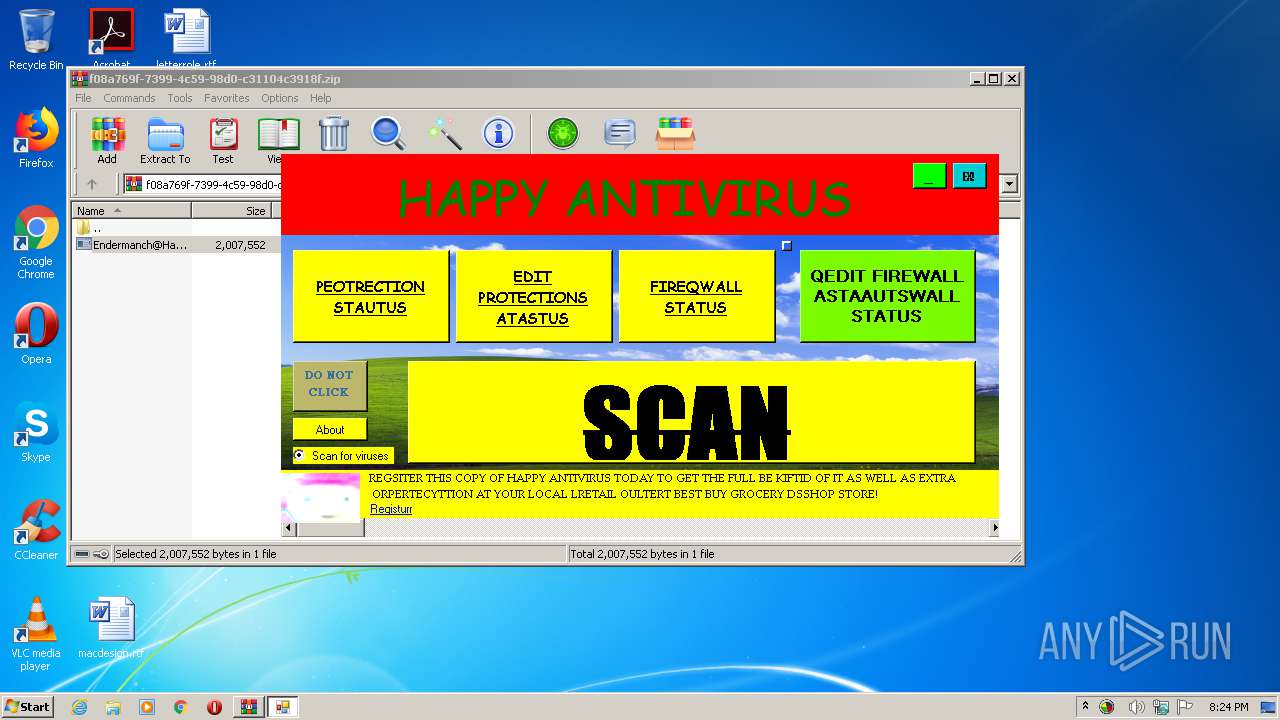Click the Info toolbar icon
1280x720 pixels.
pyautogui.click(x=498, y=134)
